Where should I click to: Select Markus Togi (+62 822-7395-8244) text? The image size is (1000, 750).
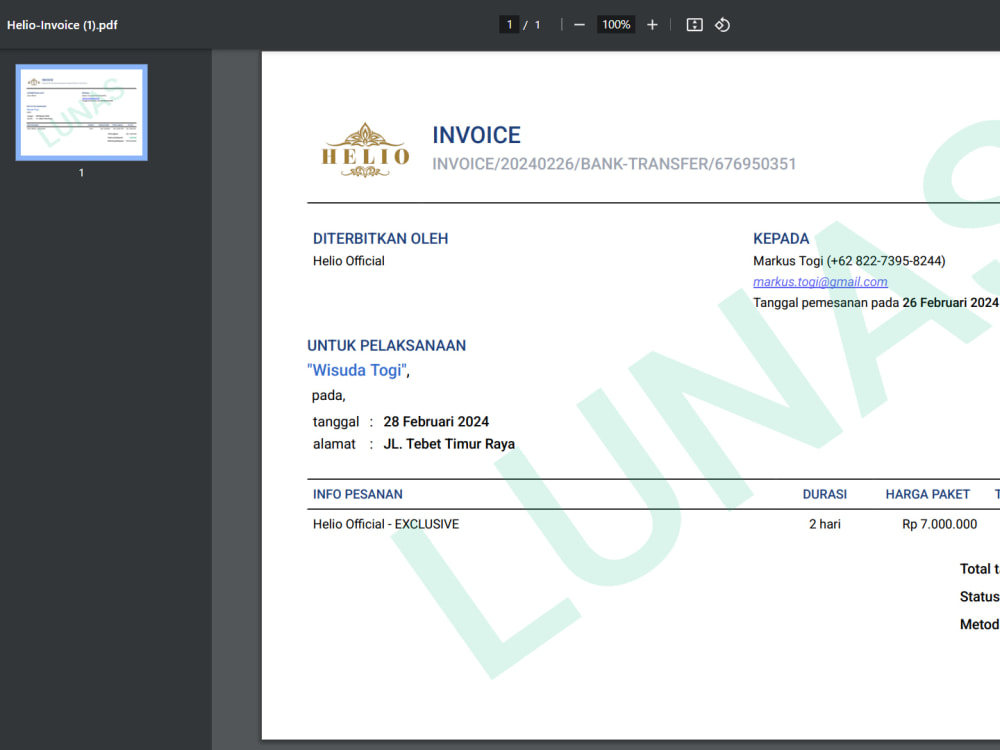coord(849,261)
